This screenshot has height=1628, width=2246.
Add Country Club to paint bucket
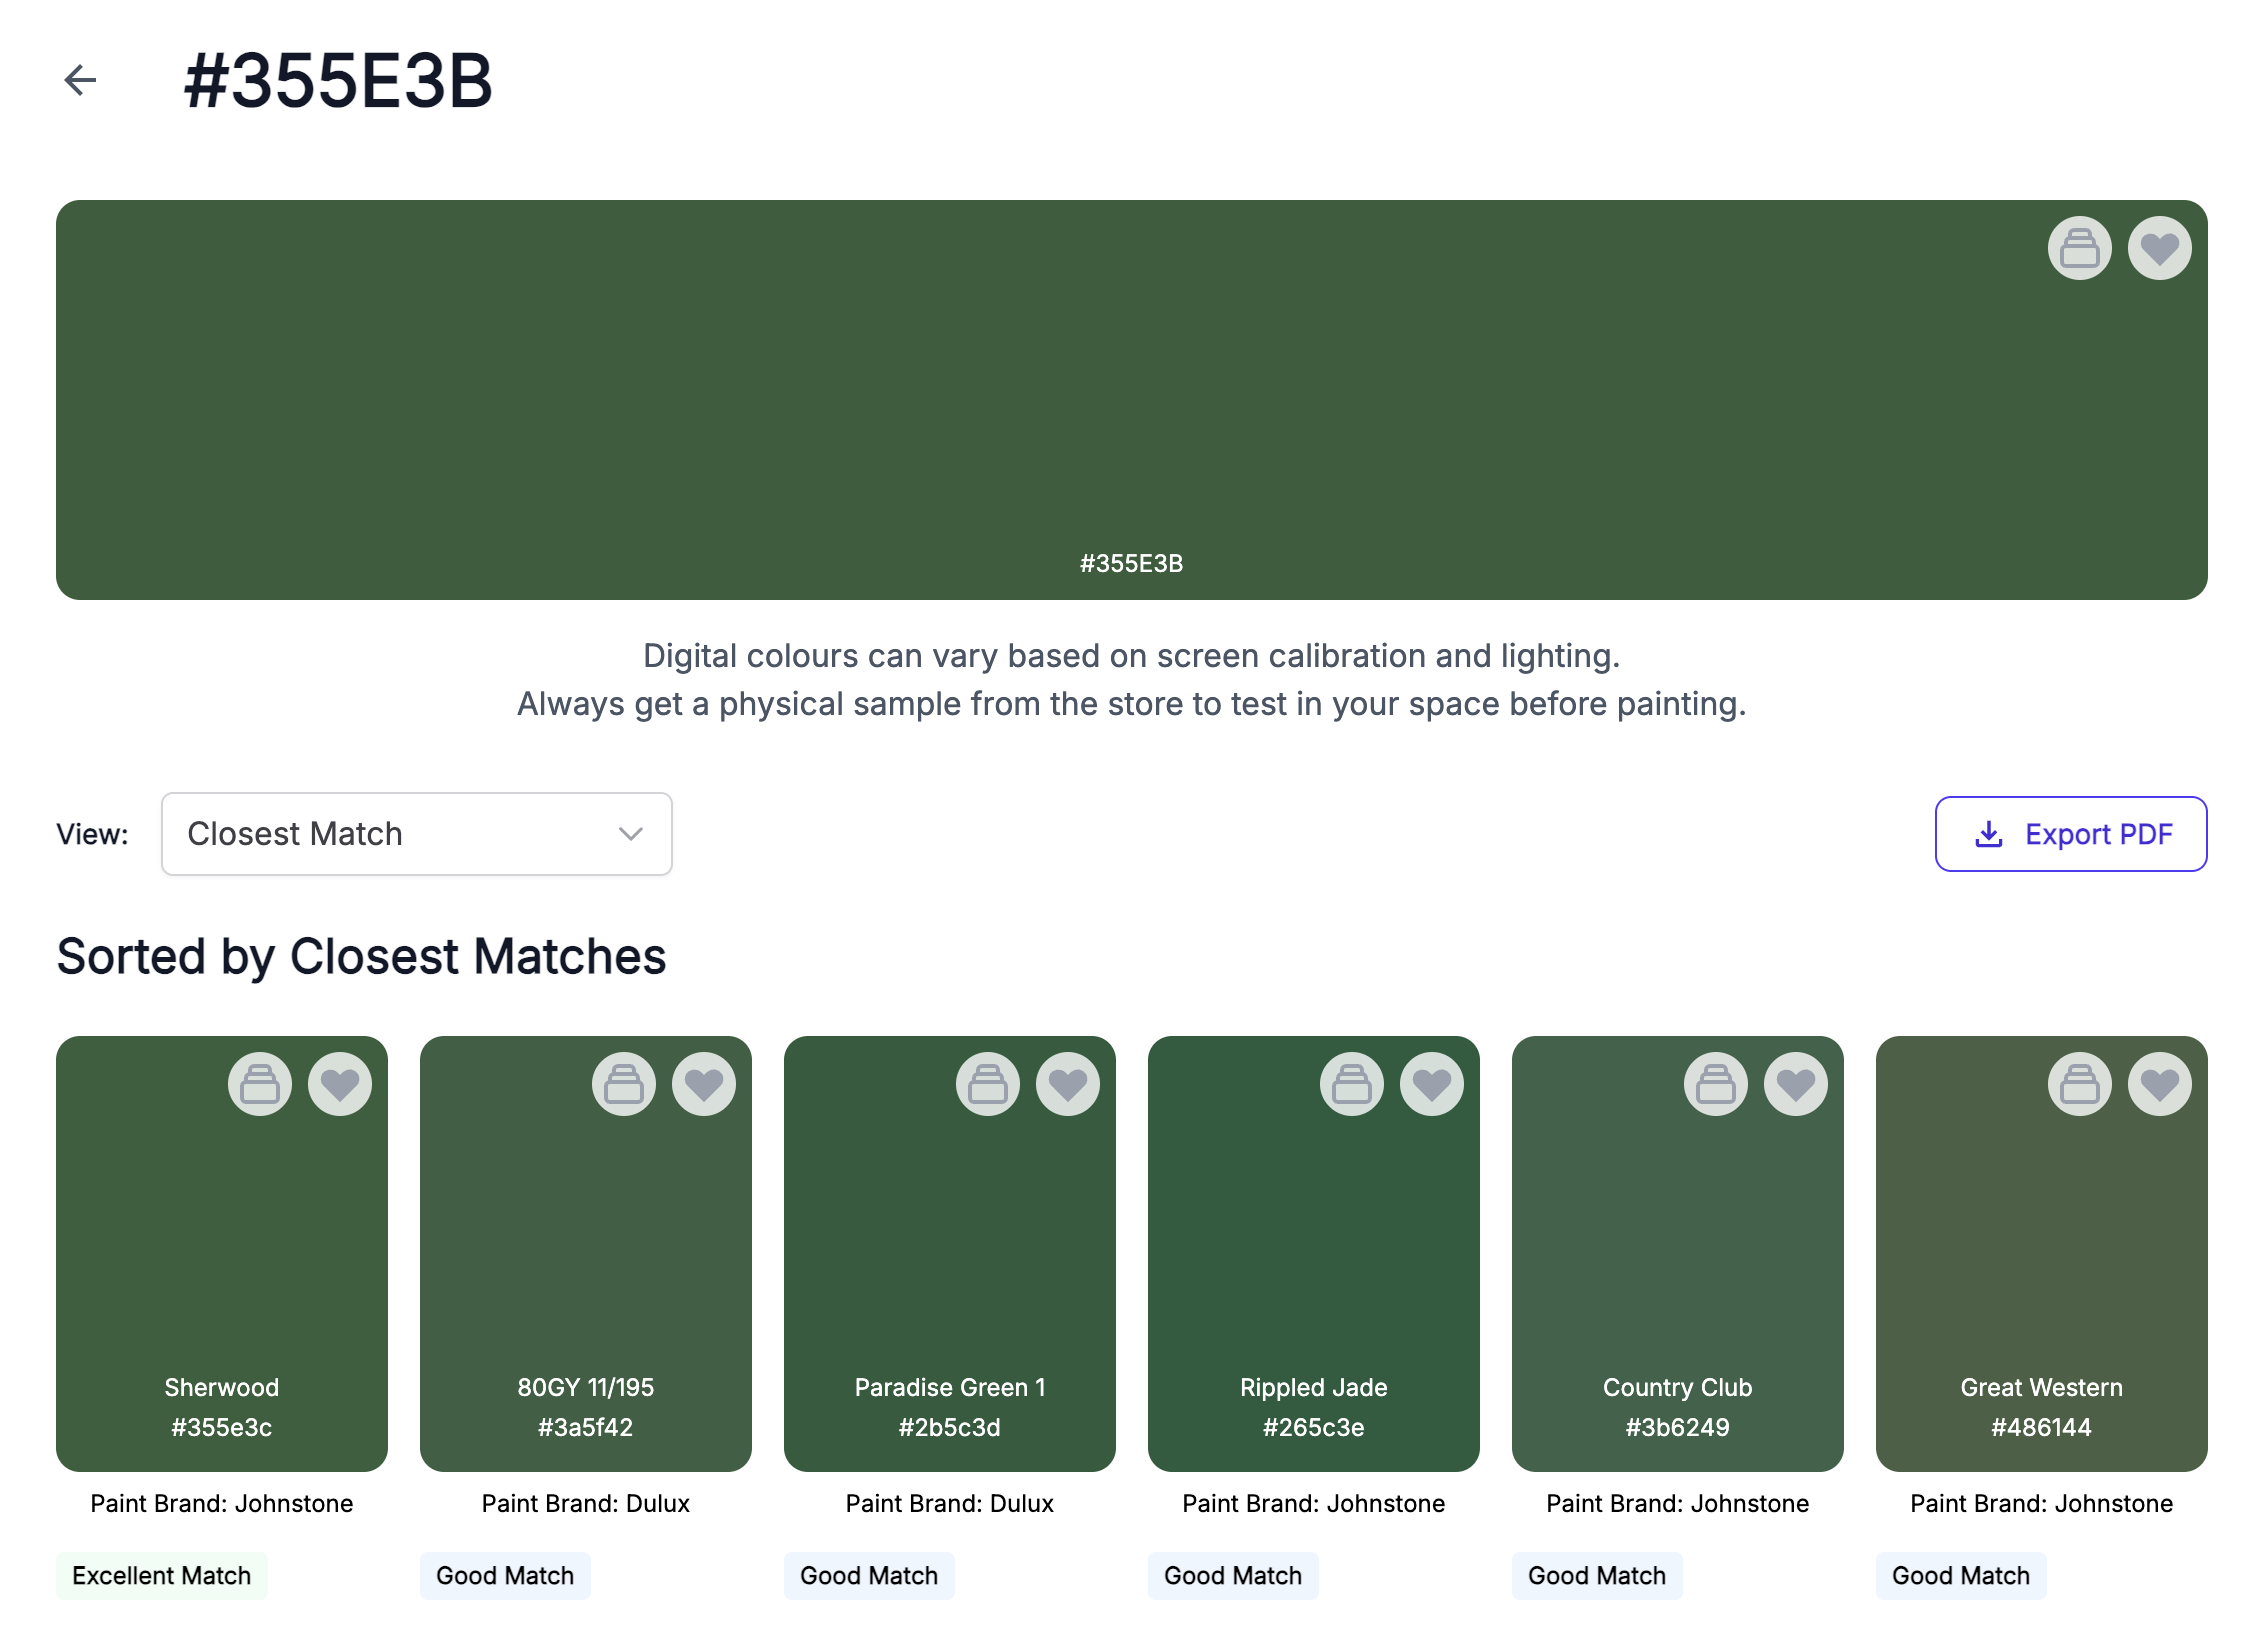[1716, 1084]
